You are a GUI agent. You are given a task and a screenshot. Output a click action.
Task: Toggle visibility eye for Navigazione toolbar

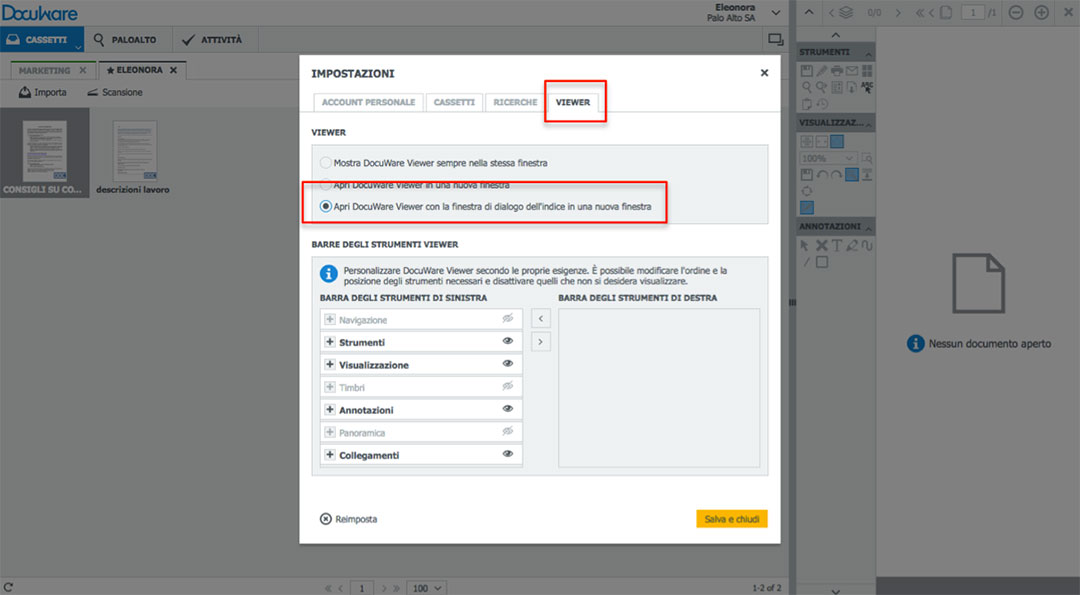(508, 318)
